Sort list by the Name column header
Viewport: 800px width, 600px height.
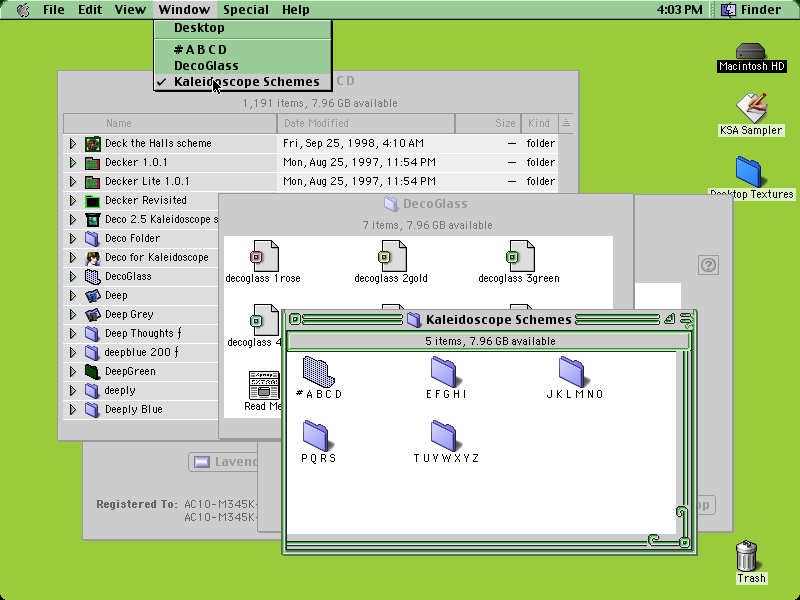click(x=170, y=123)
